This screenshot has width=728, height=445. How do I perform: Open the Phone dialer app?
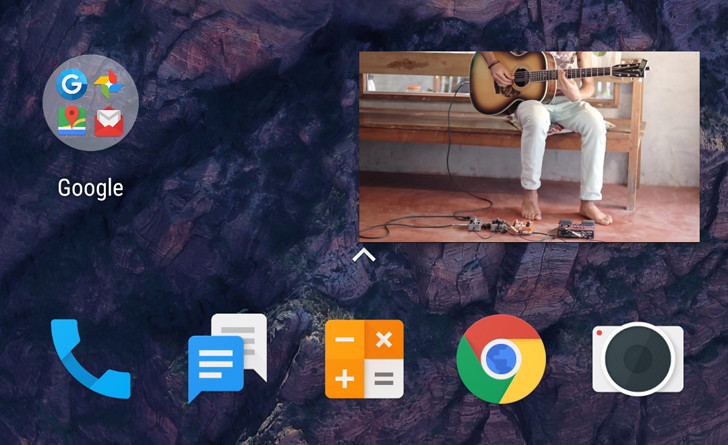tap(90, 359)
